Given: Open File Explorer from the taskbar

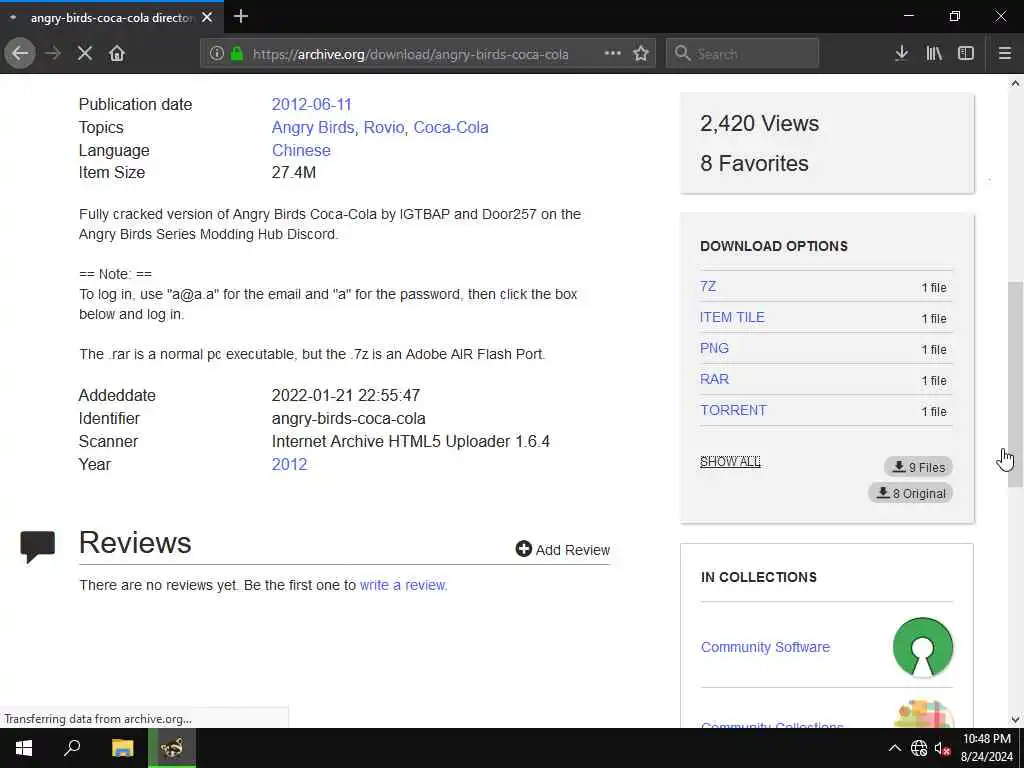Looking at the screenshot, I should point(122,748).
